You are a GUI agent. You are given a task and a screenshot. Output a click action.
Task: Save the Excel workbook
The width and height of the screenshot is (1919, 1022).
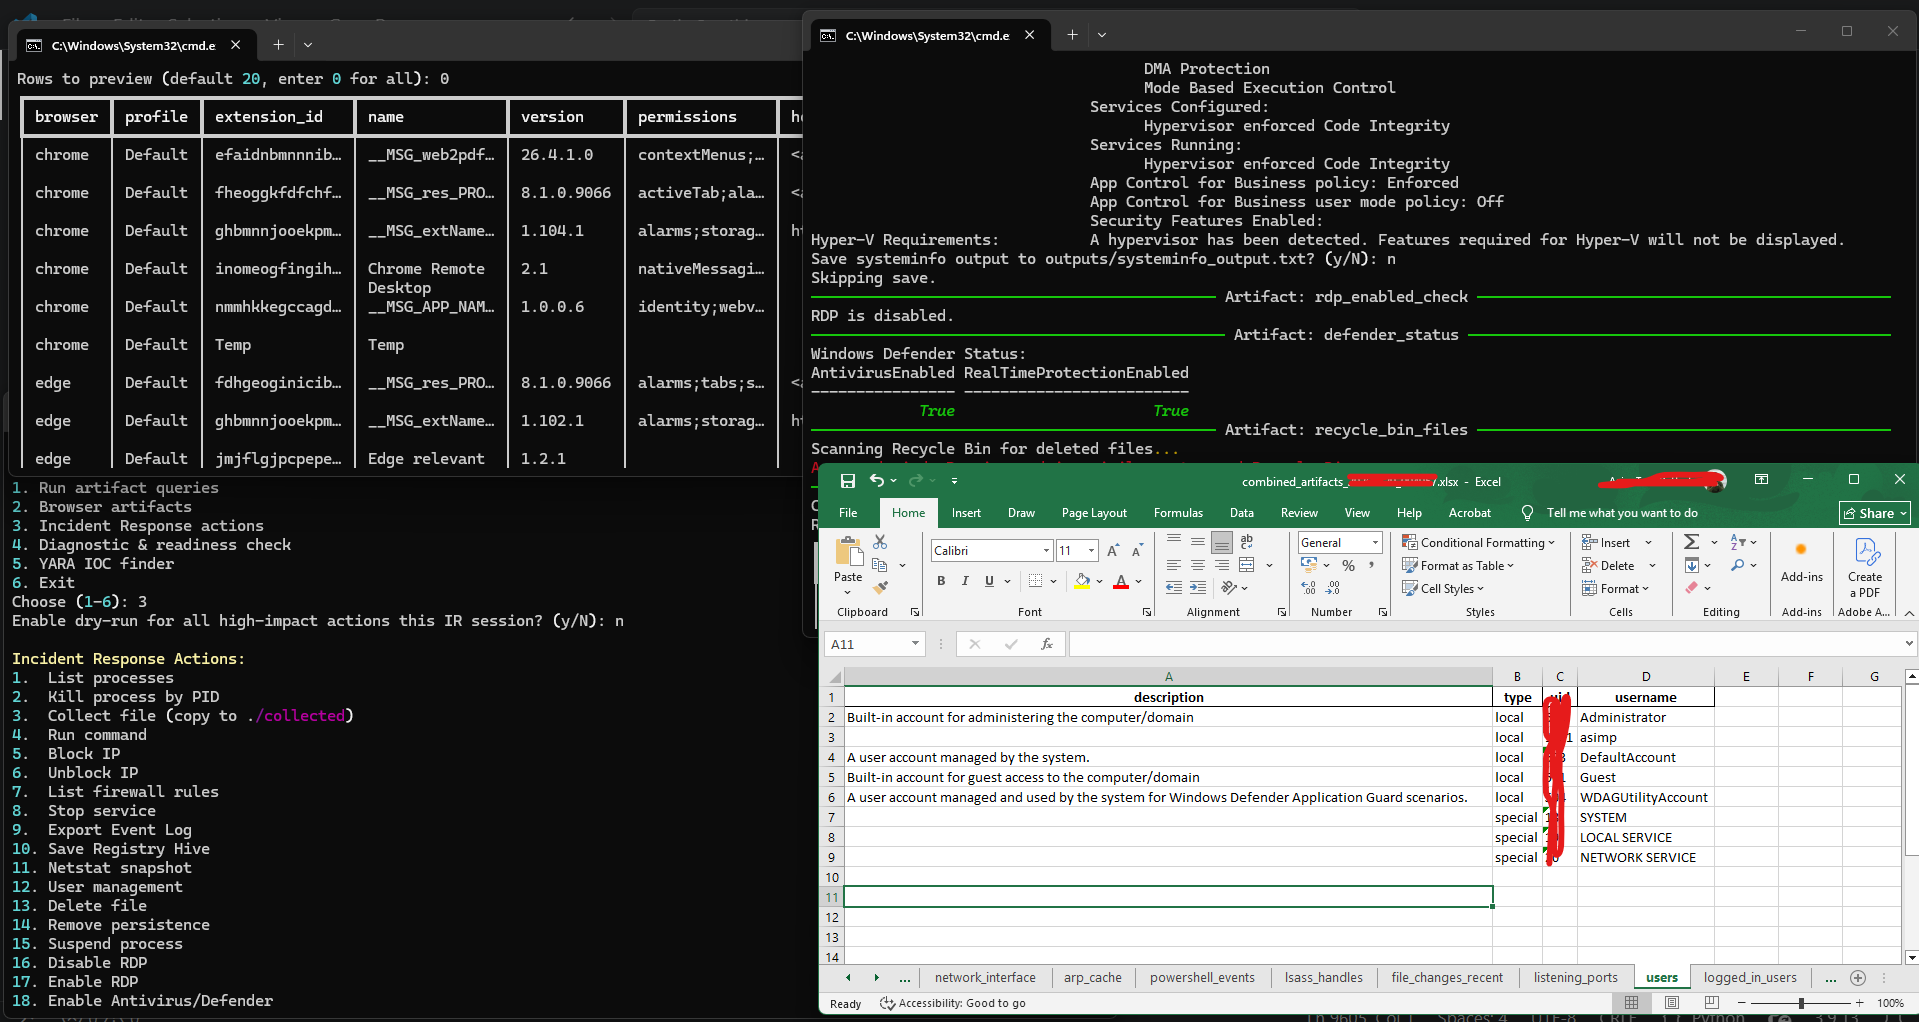click(848, 481)
